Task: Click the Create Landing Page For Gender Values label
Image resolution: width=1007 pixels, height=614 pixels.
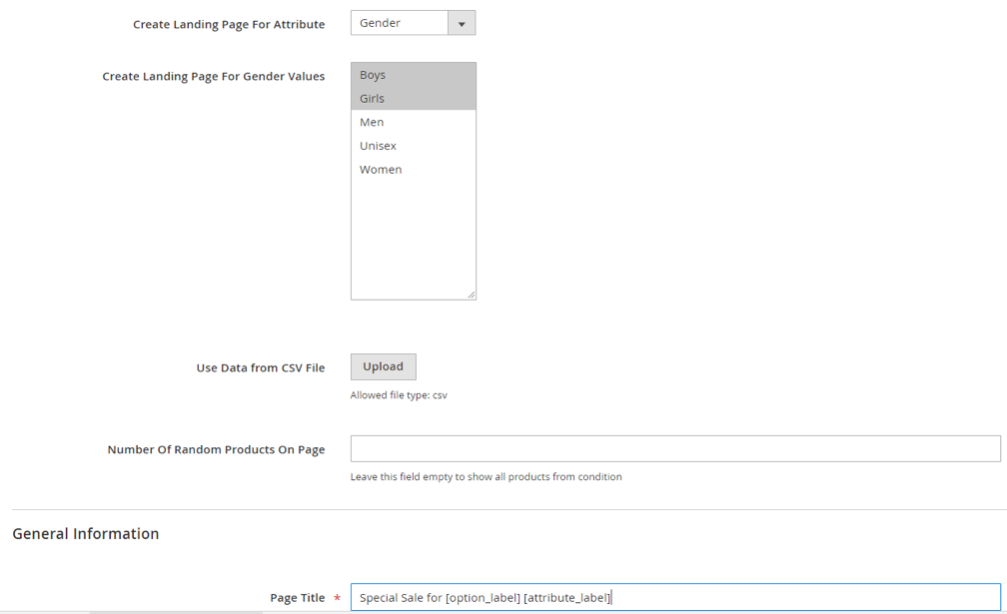Action: [213, 76]
